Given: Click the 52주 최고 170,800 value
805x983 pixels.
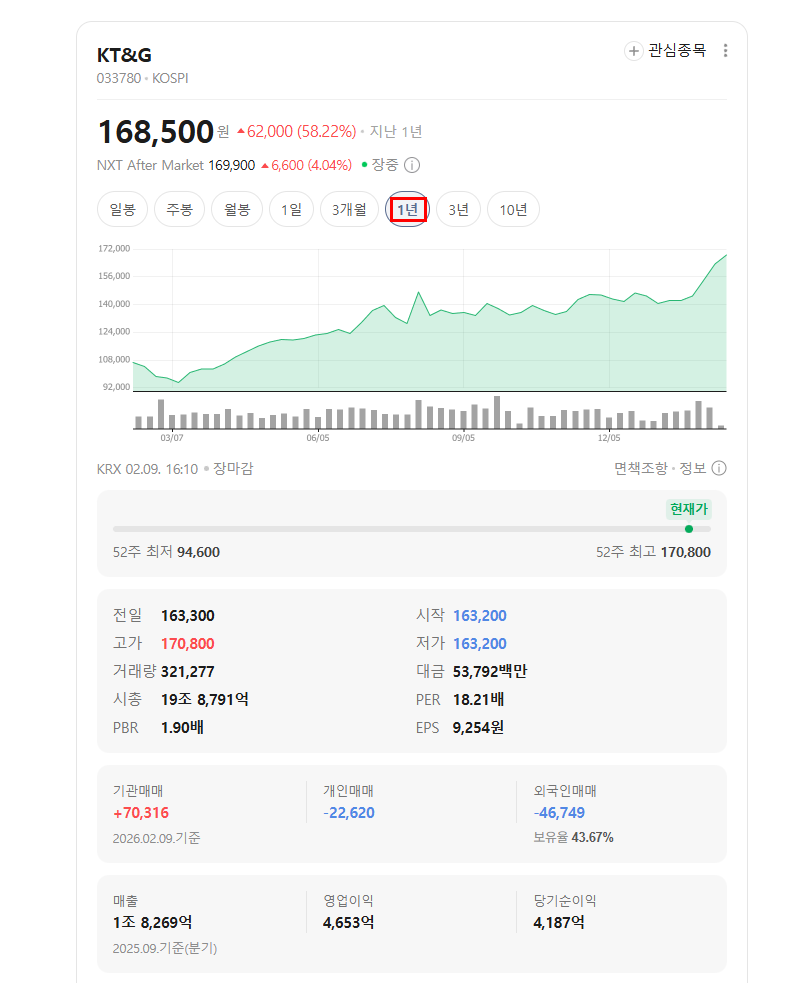Looking at the screenshot, I should [x=685, y=552].
